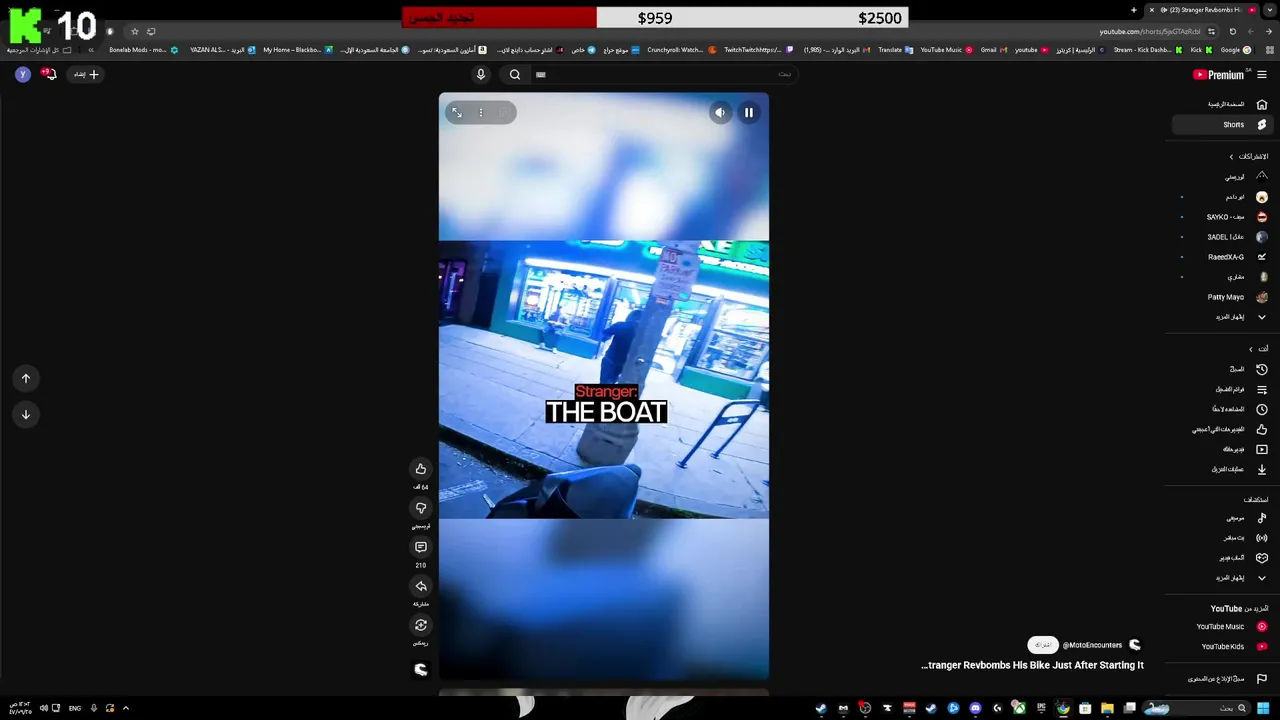Open the RaeedXA-G subscription channel

1222,257
